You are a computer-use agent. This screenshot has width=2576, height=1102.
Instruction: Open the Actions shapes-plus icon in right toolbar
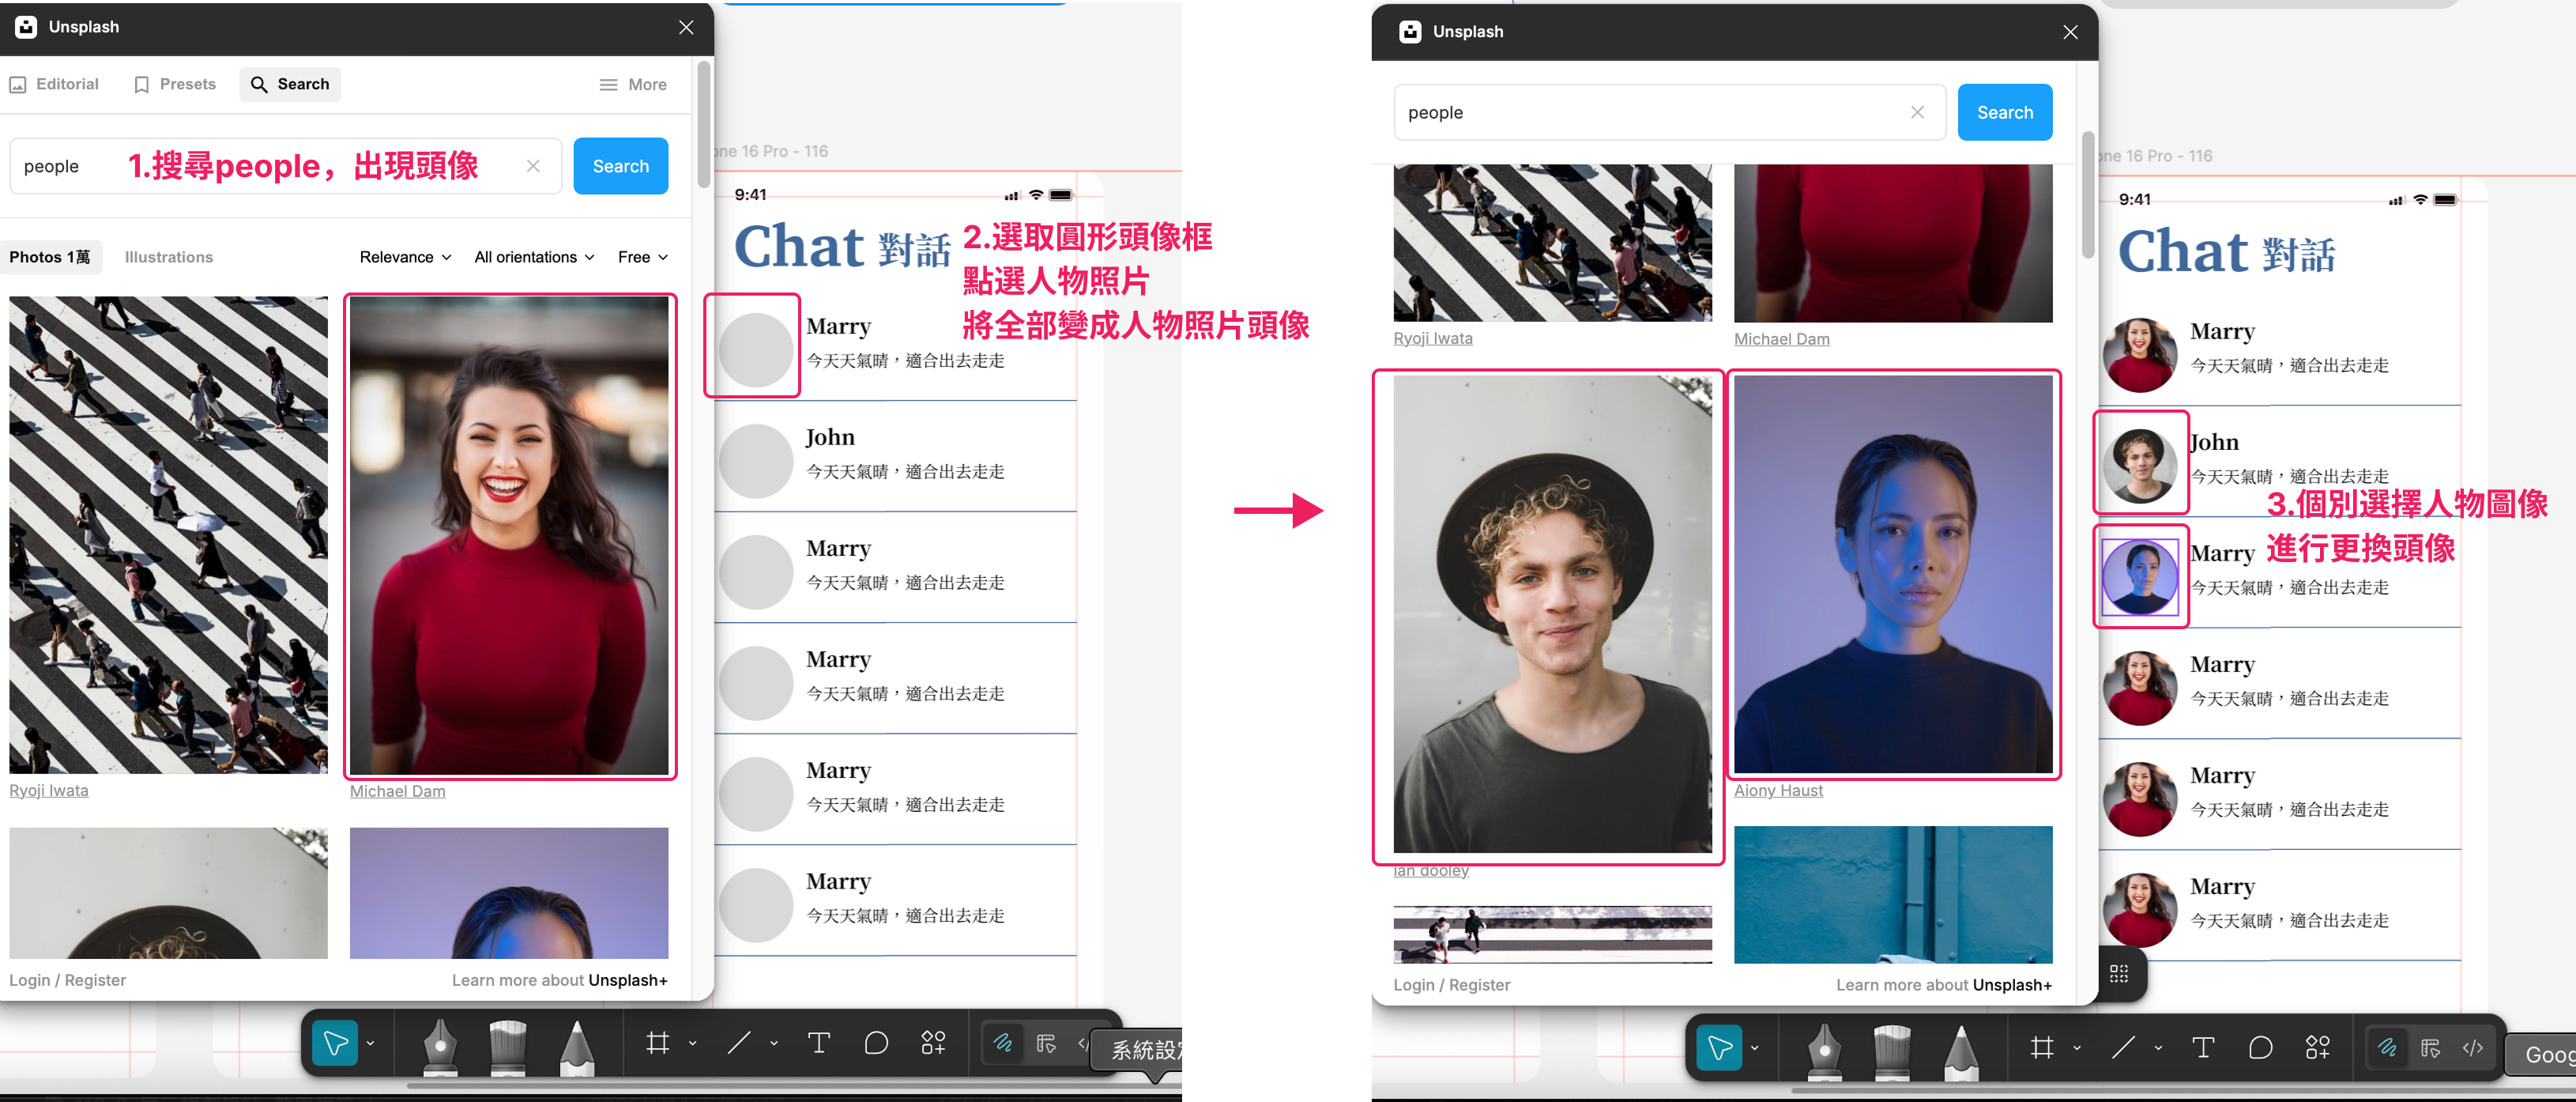click(2317, 1047)
